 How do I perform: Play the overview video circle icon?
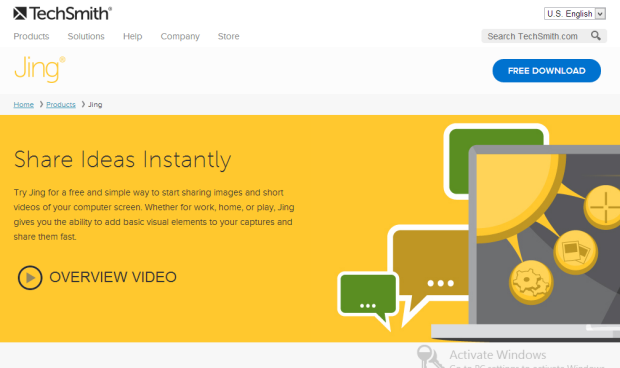[x=30, y=277]
